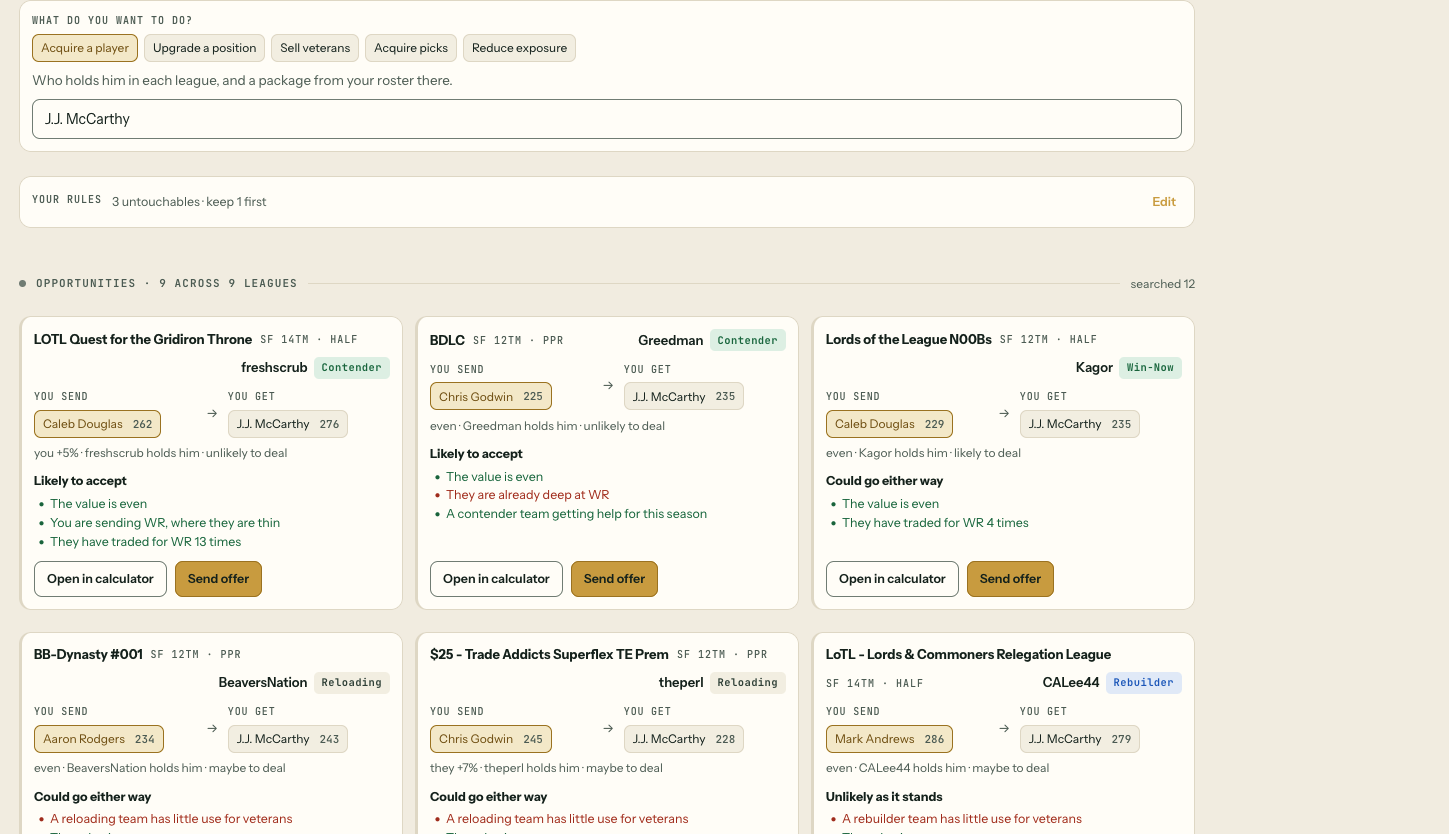The width and height of the screenshot is (1449, 834).
Task: Click J.J. McCarthy 228 player chip
Action: pyautogui.click(x=684, y=739)
